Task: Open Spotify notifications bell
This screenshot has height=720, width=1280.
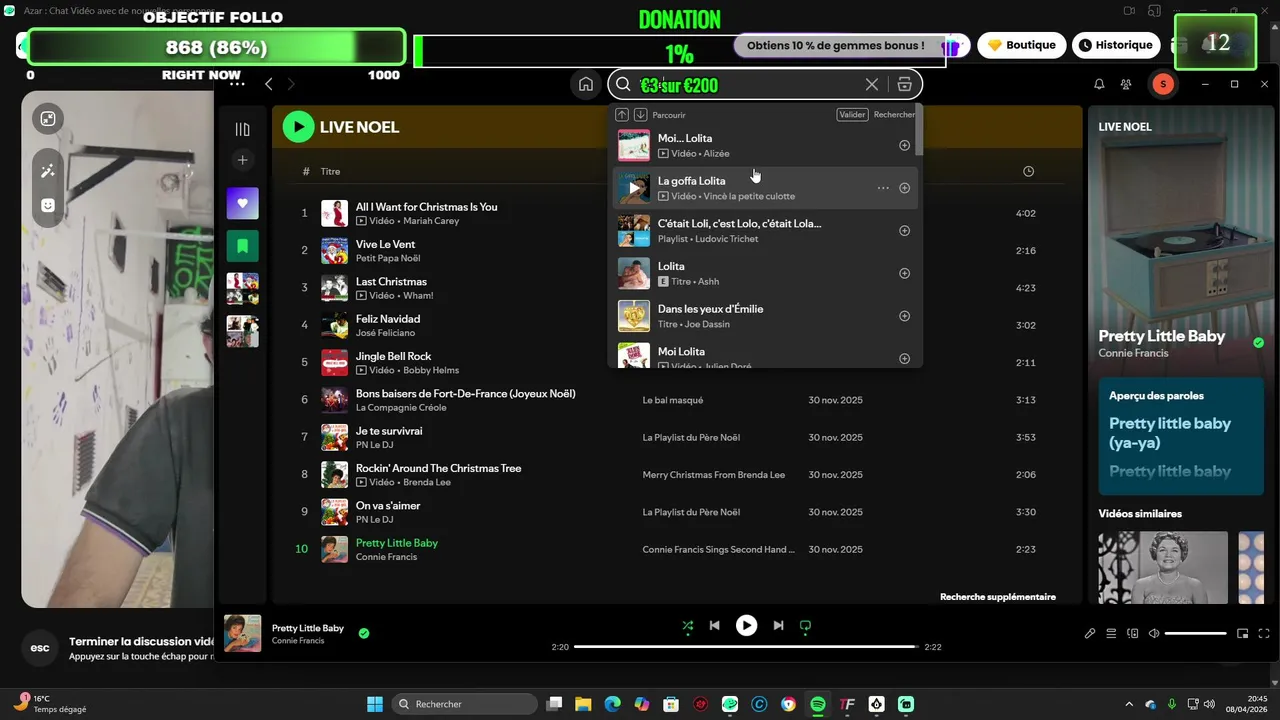Action: [1099, 85]
